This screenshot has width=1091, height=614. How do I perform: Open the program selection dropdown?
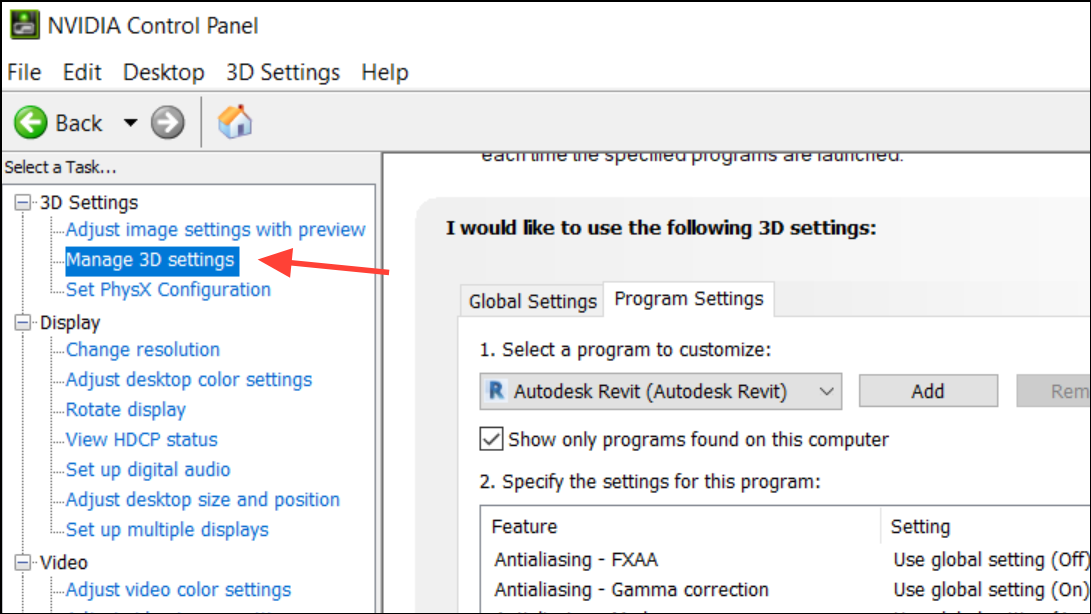tap(826, 391)
